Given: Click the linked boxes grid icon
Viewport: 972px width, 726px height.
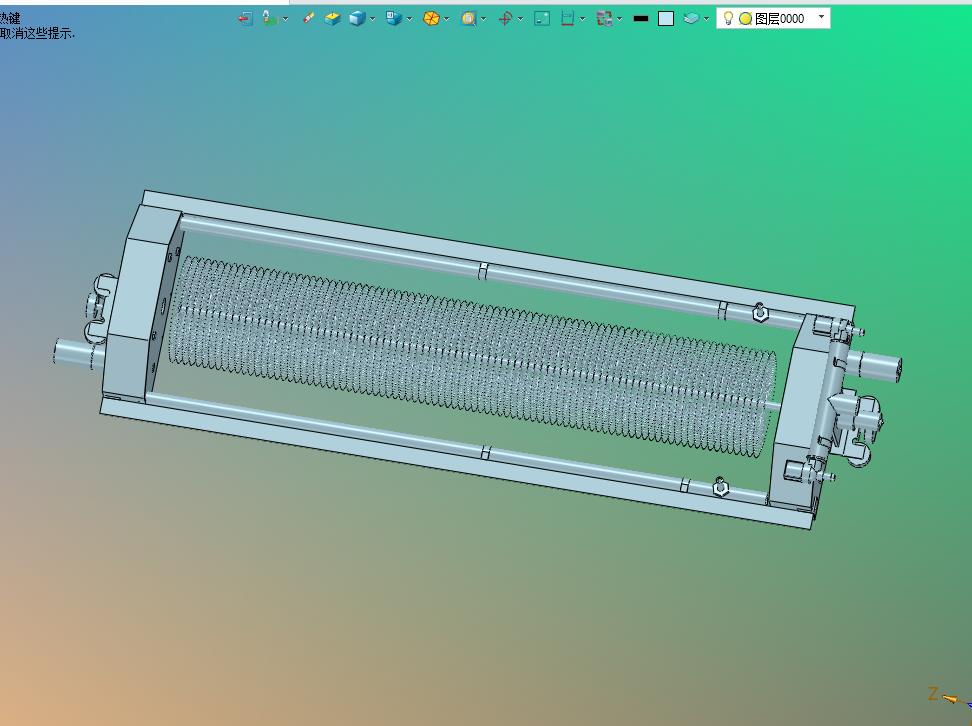Looking at the screenshot, I should 604,19.
